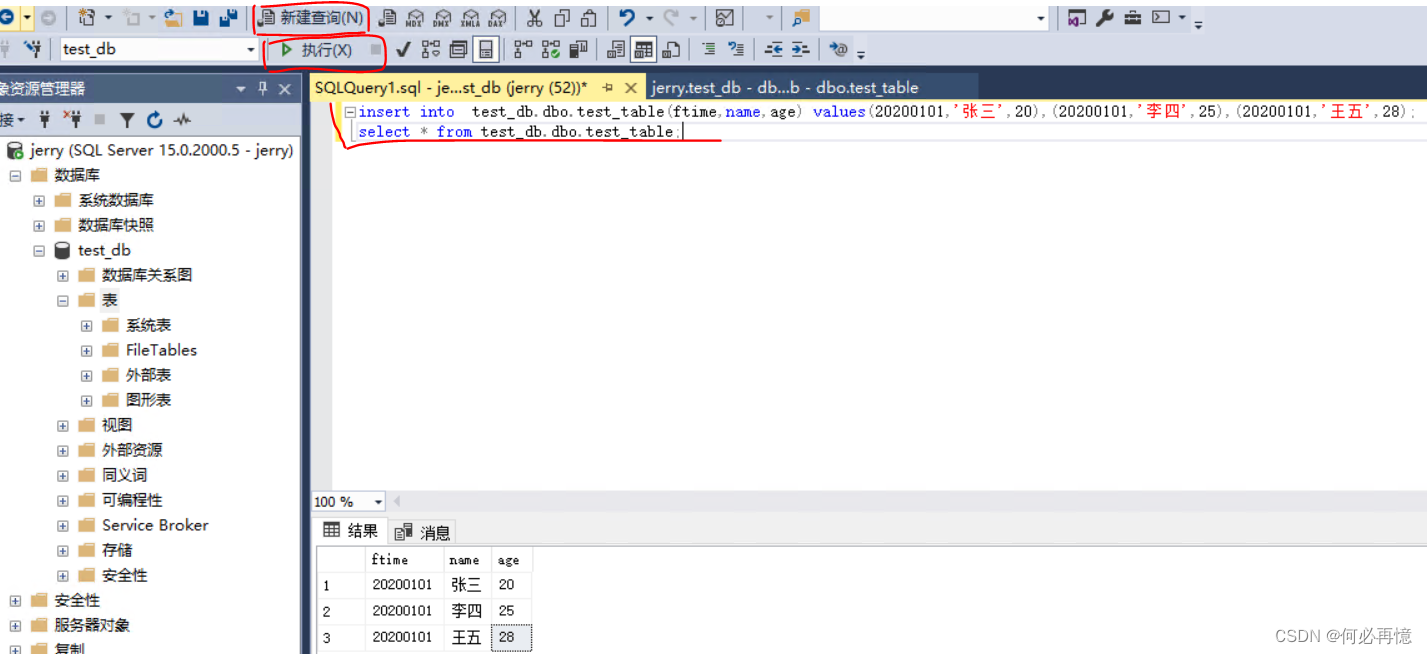1427x654 pixels.
Task: Click the Filter icon in Object Explorer
Action: [x=128, y=119]
